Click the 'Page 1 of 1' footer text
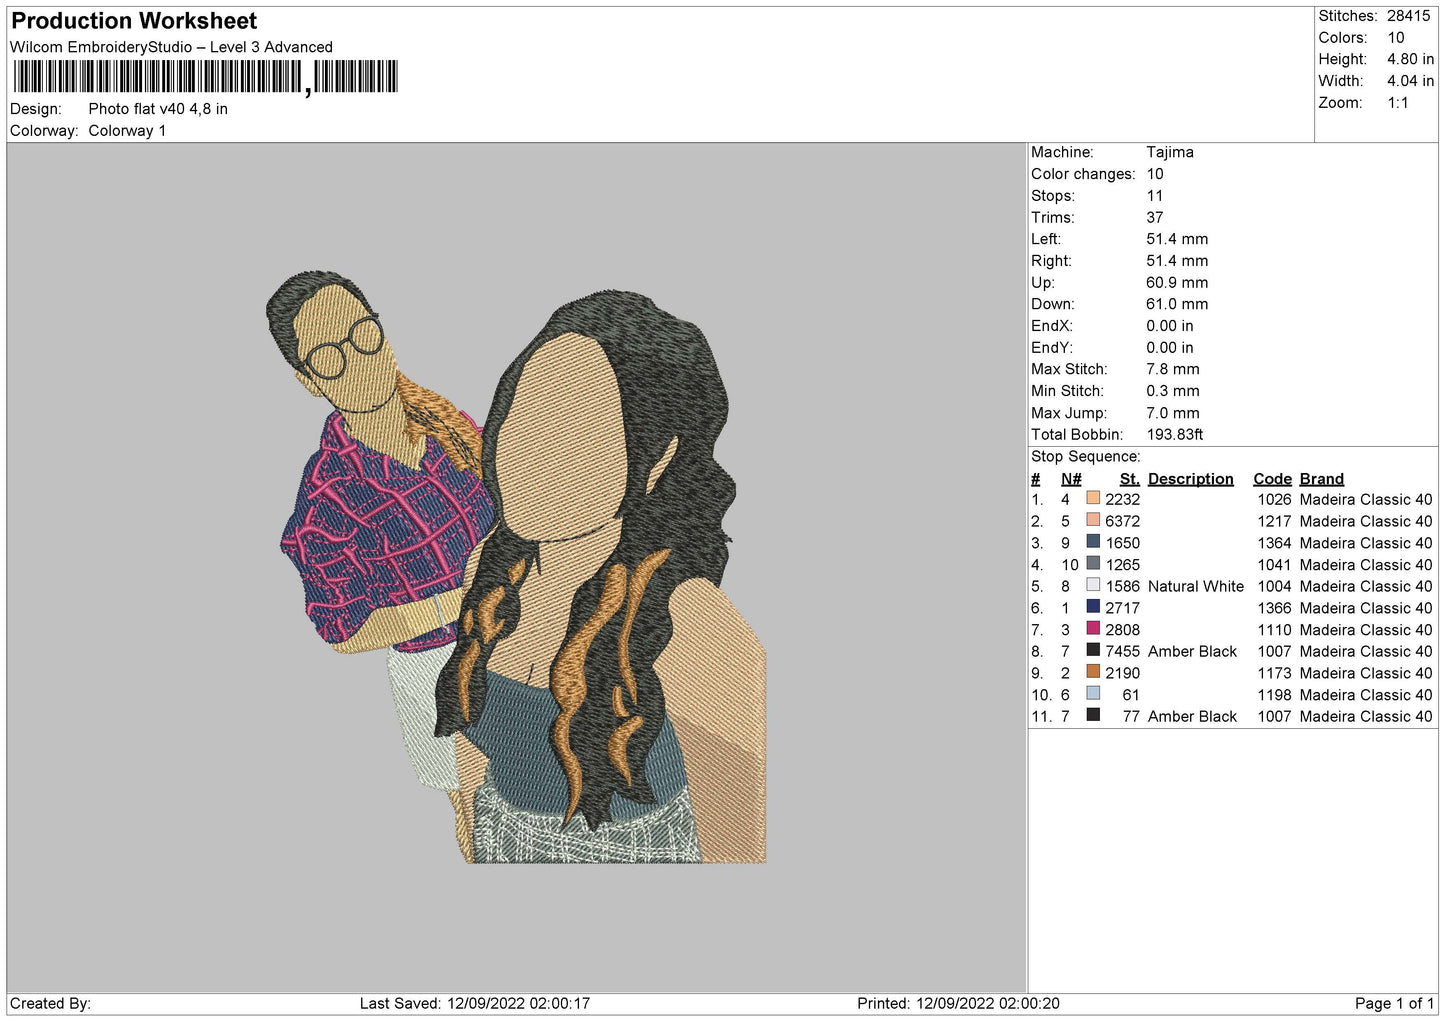This screenshot has width=1445, height=1021. pyautogui.click(x=1394, y=1003)
